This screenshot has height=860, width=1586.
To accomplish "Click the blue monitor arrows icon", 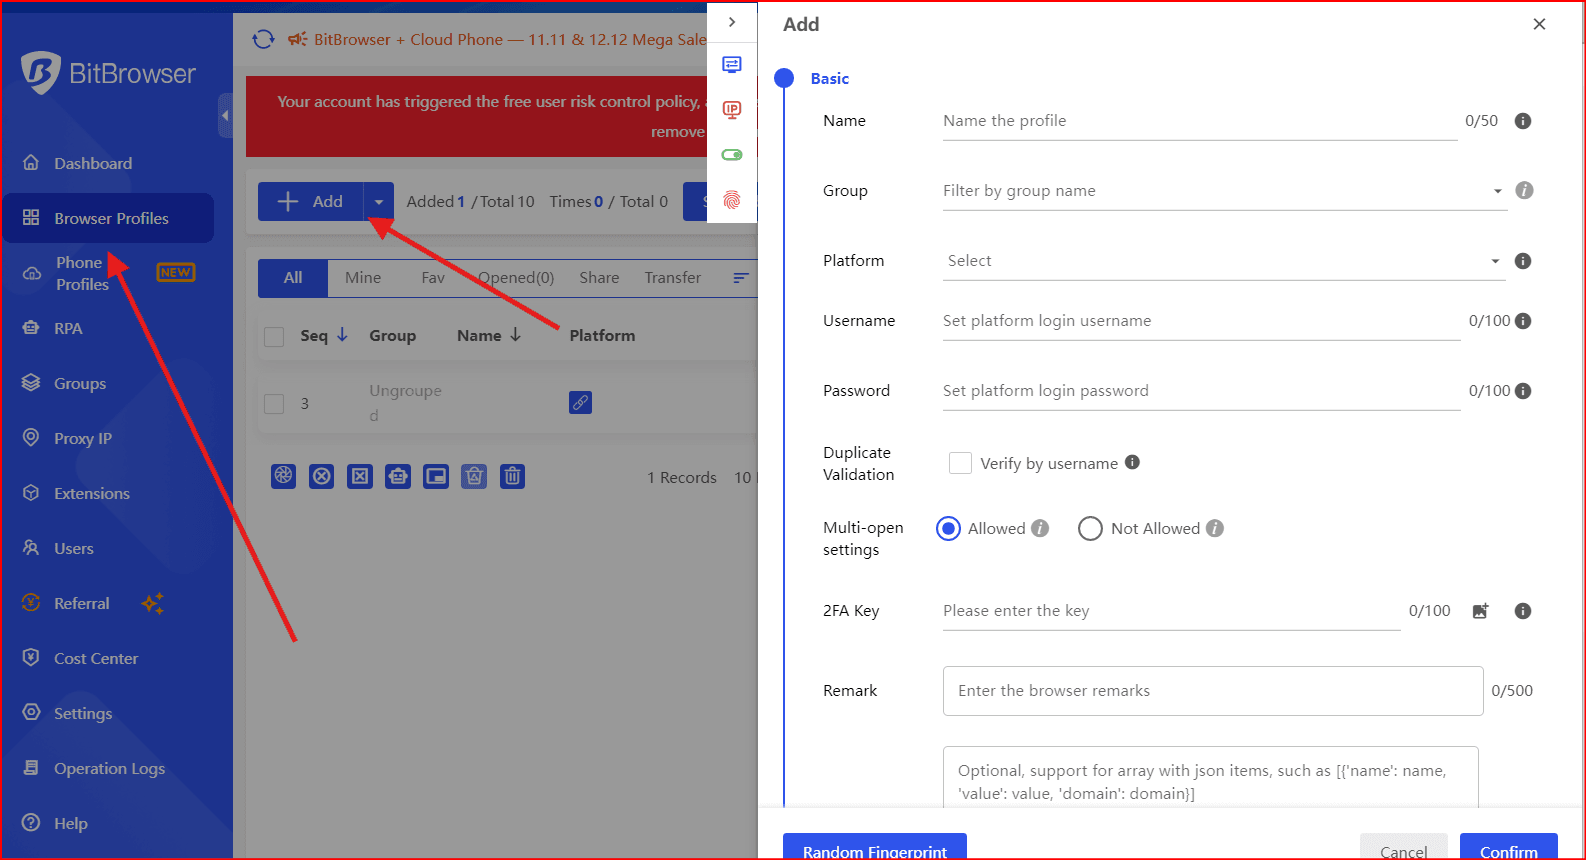I will coord(732,65).
